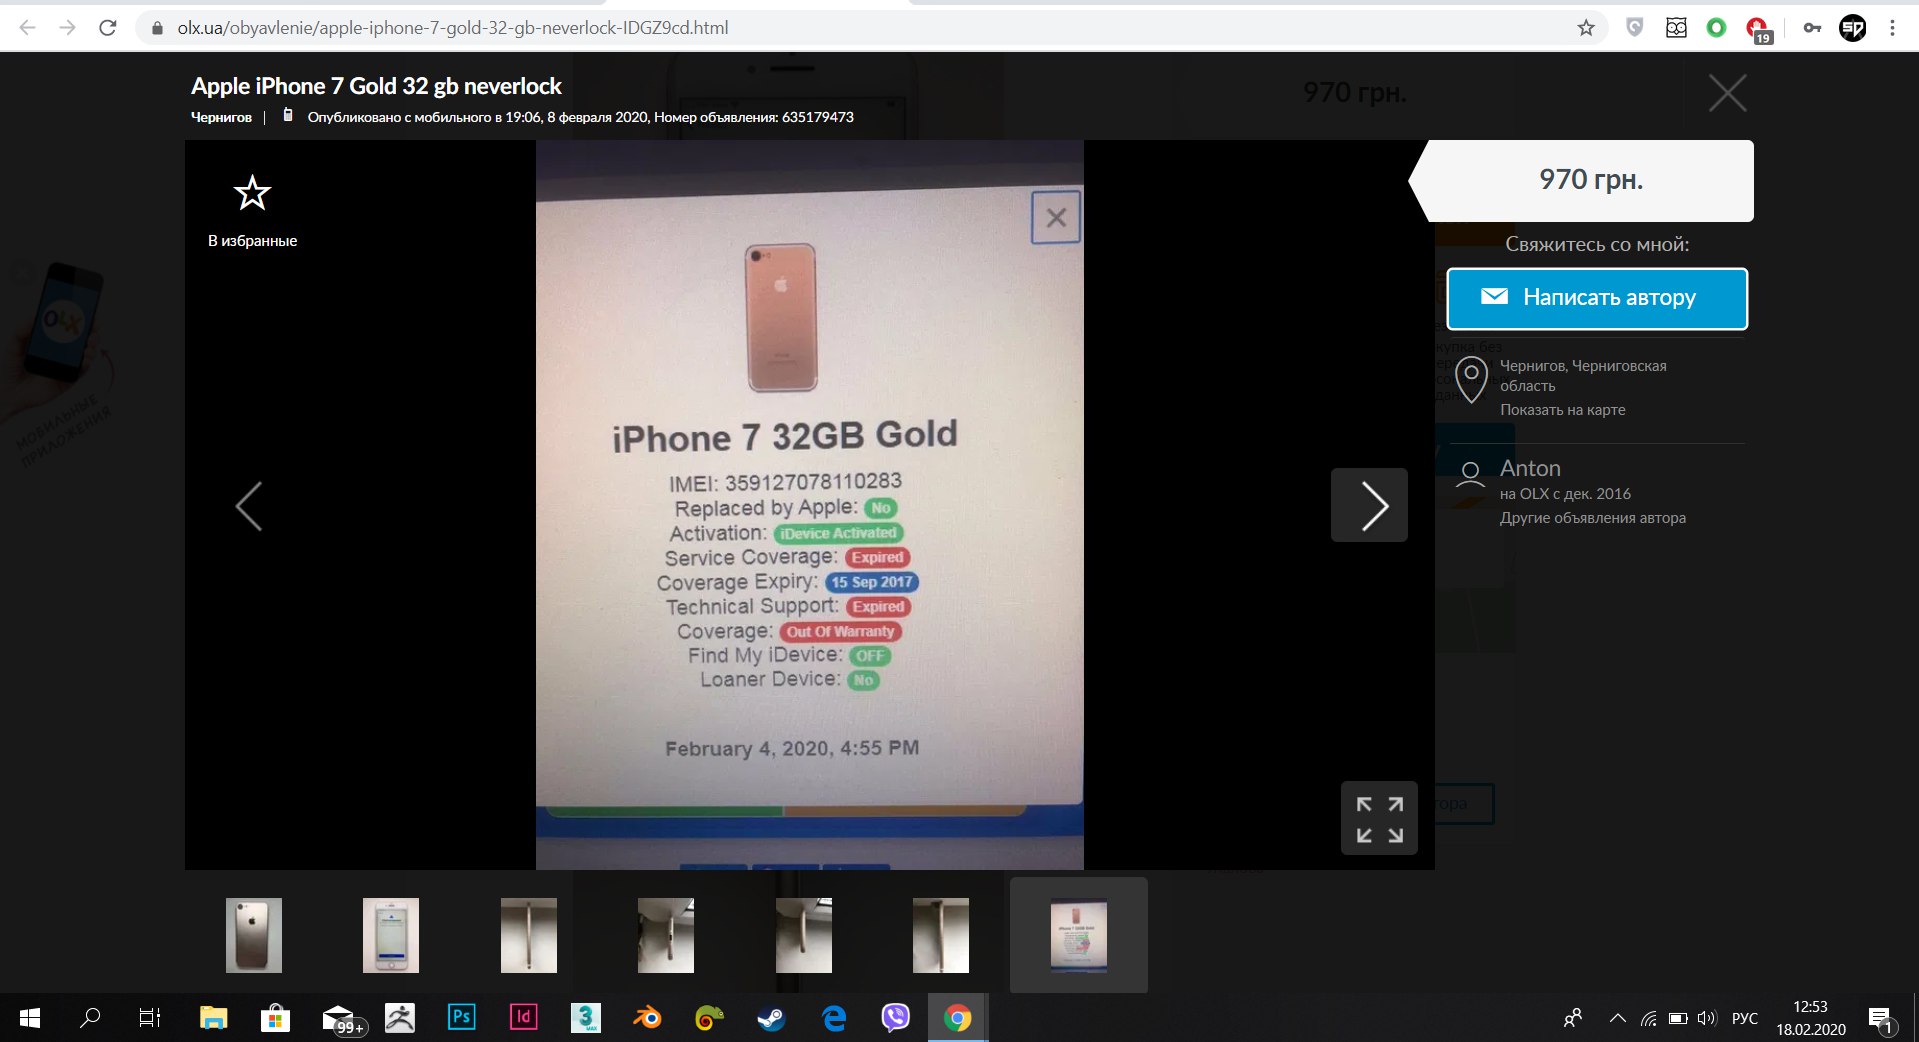This screenshot has height=1042, width=1919.
Task: Select the thumbnail showing the phone's back
Action: 254,935
